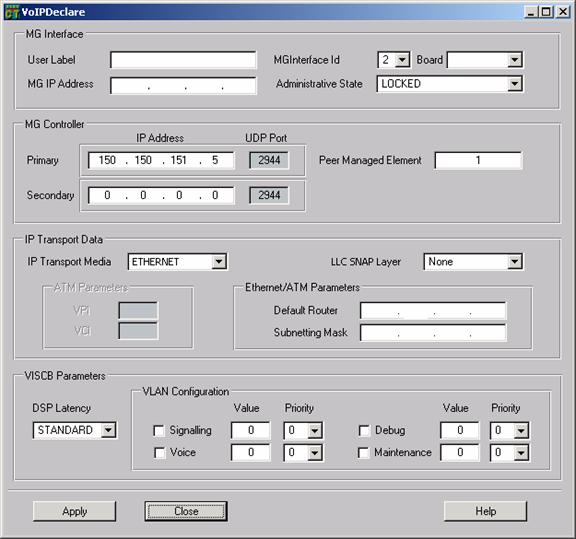Expand the Board selection dropdown

[515, 60]
